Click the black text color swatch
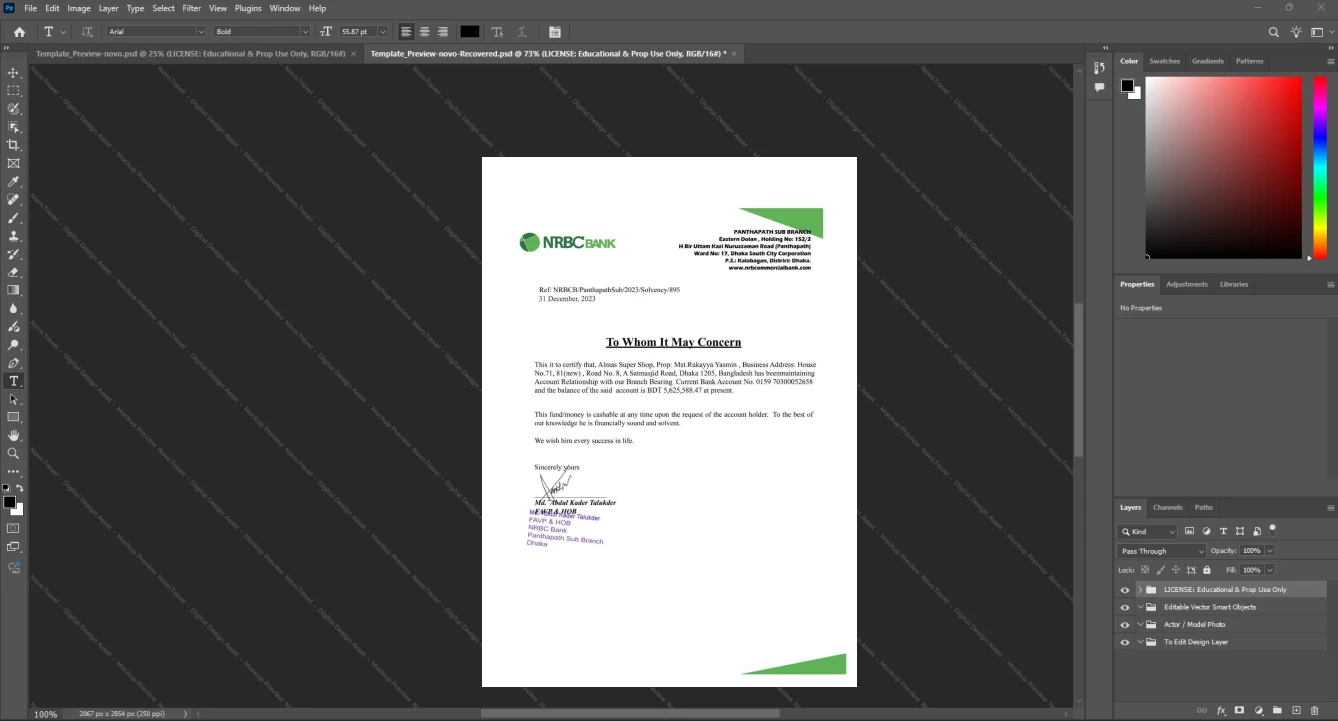Viewport: 1338px width, 721px height. (469, 32)
